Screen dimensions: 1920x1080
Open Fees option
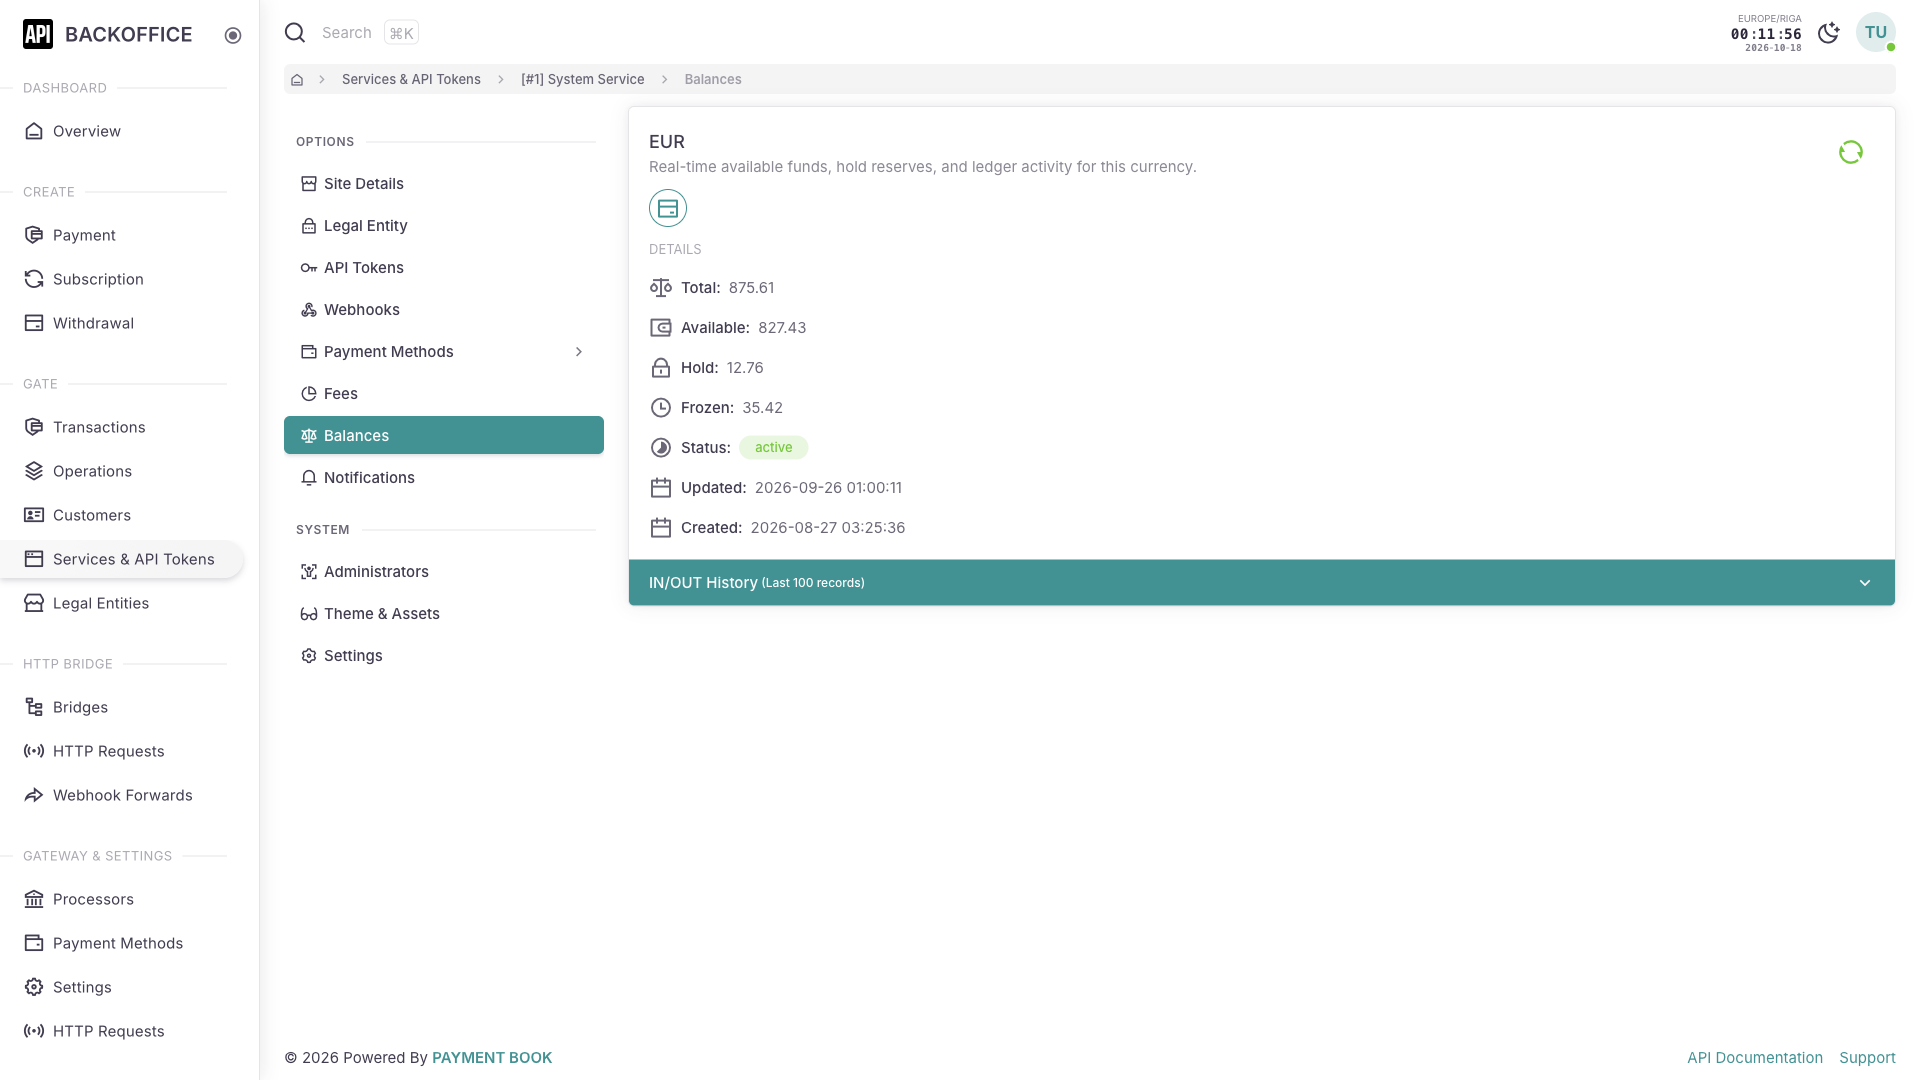pyautogui.click(x=444, y=394)
